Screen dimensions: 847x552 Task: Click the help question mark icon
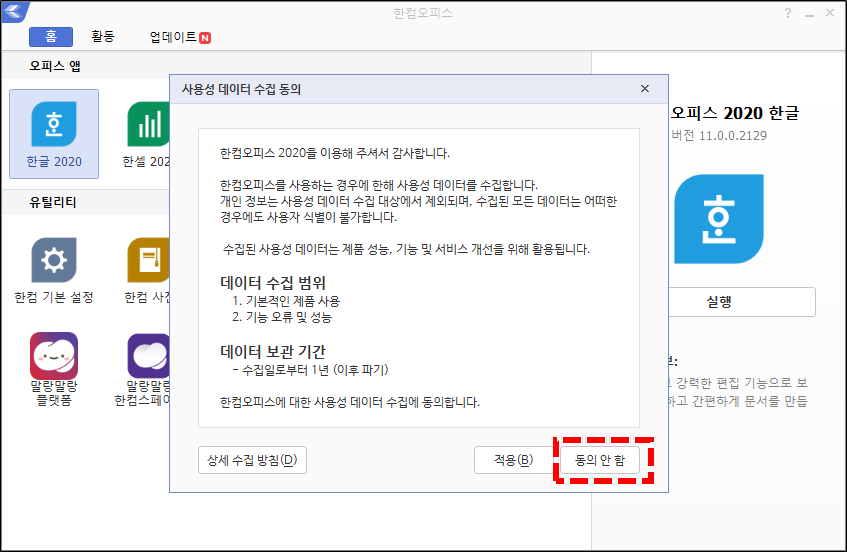point(788,13)
